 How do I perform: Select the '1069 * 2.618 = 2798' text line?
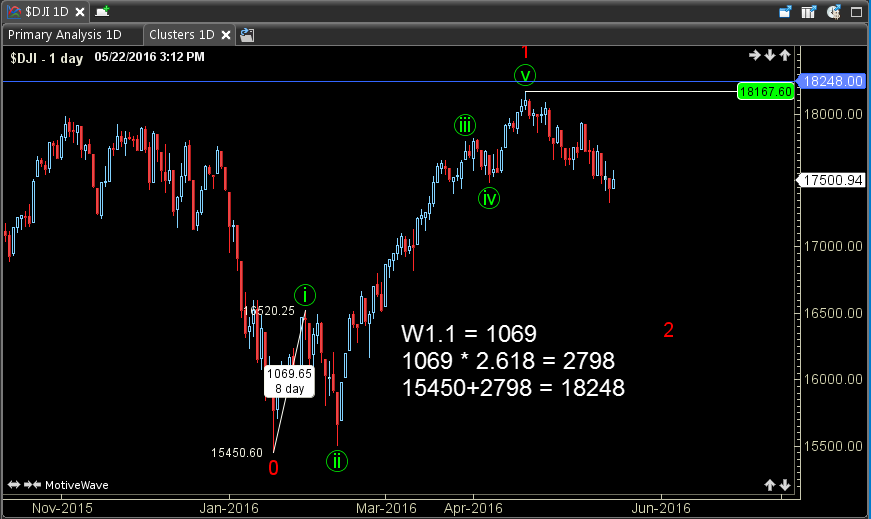tap(508, 361)
